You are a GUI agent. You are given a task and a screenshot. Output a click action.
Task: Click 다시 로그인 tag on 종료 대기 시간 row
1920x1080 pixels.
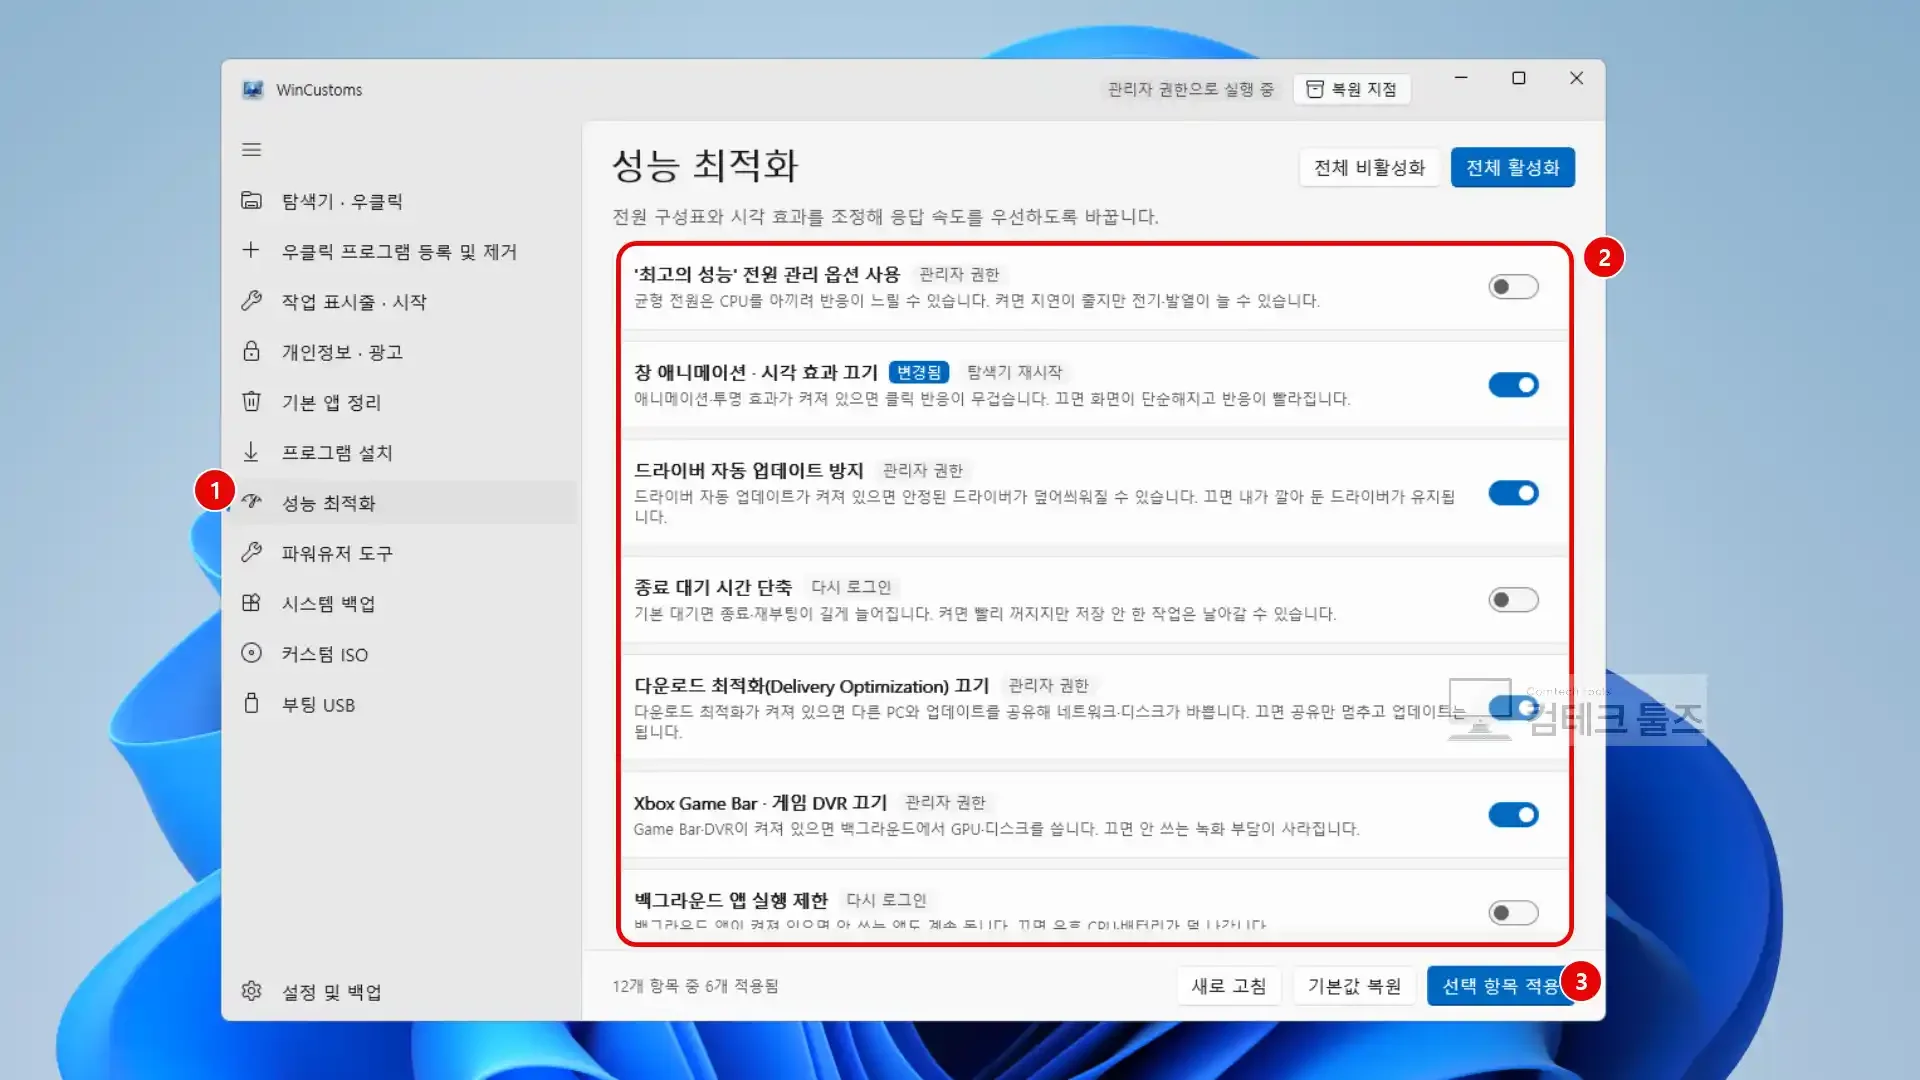[850, 587]
